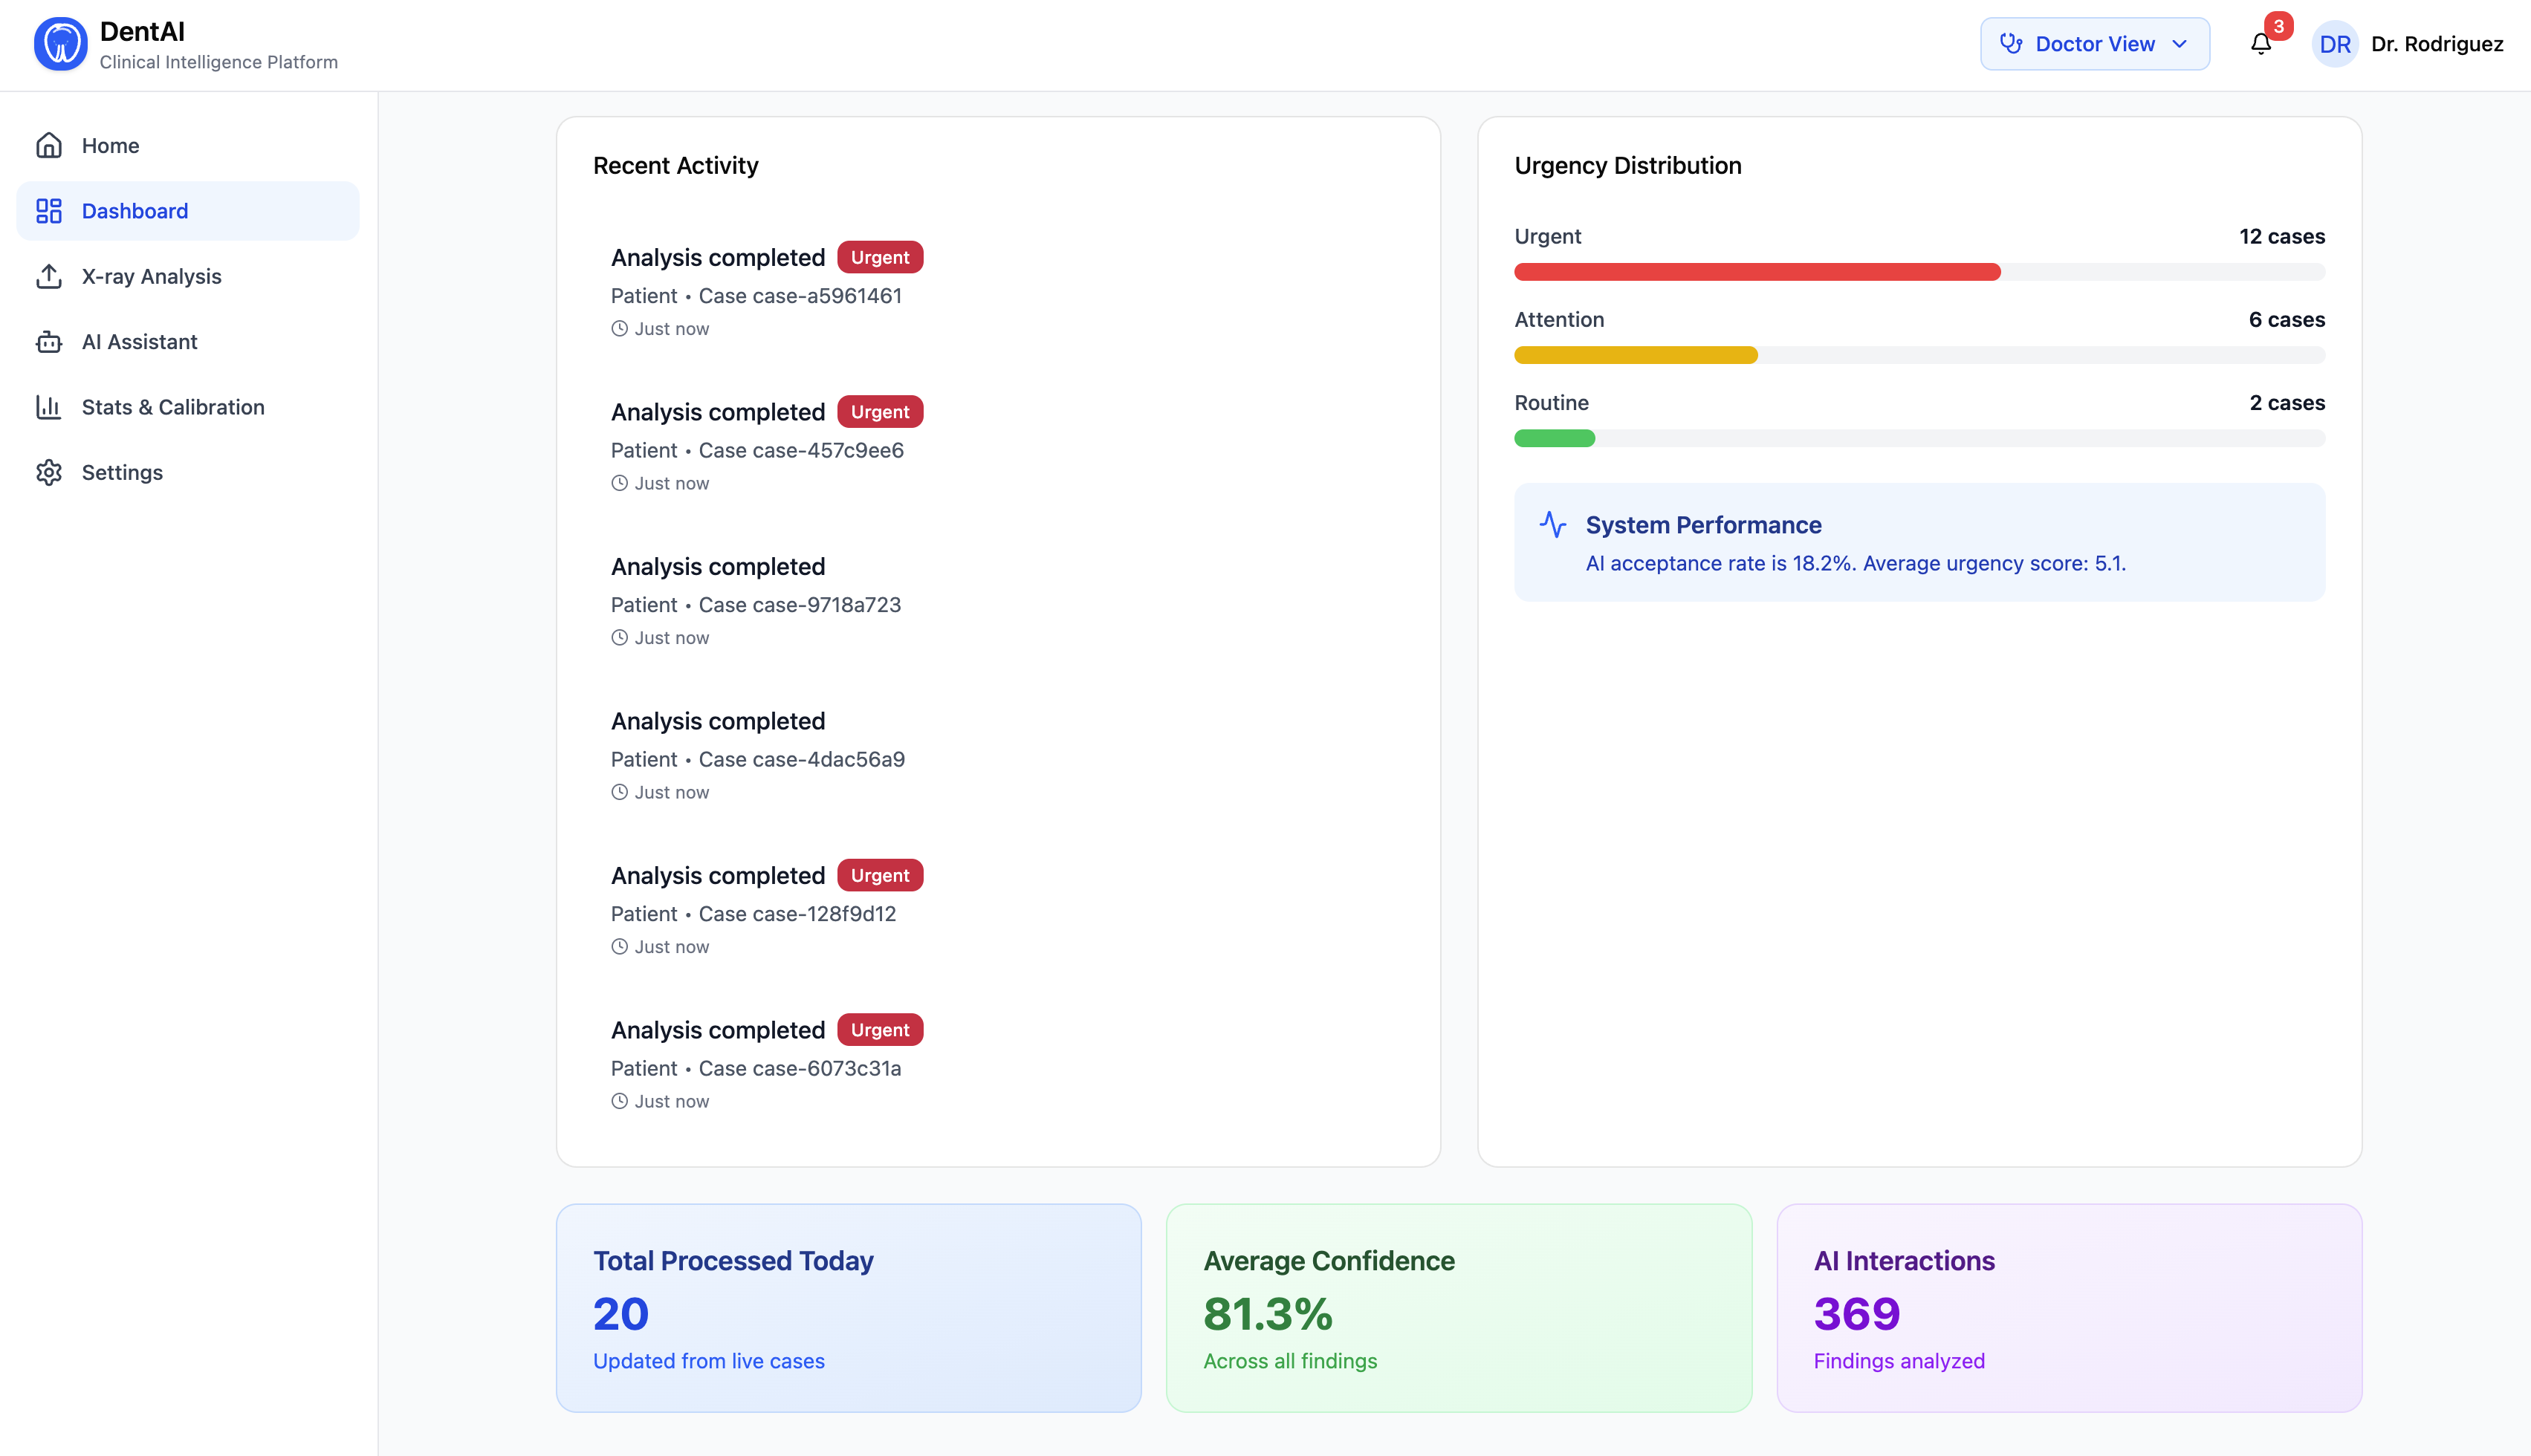Click the yellow Attention progress bar

[1635, 355]
